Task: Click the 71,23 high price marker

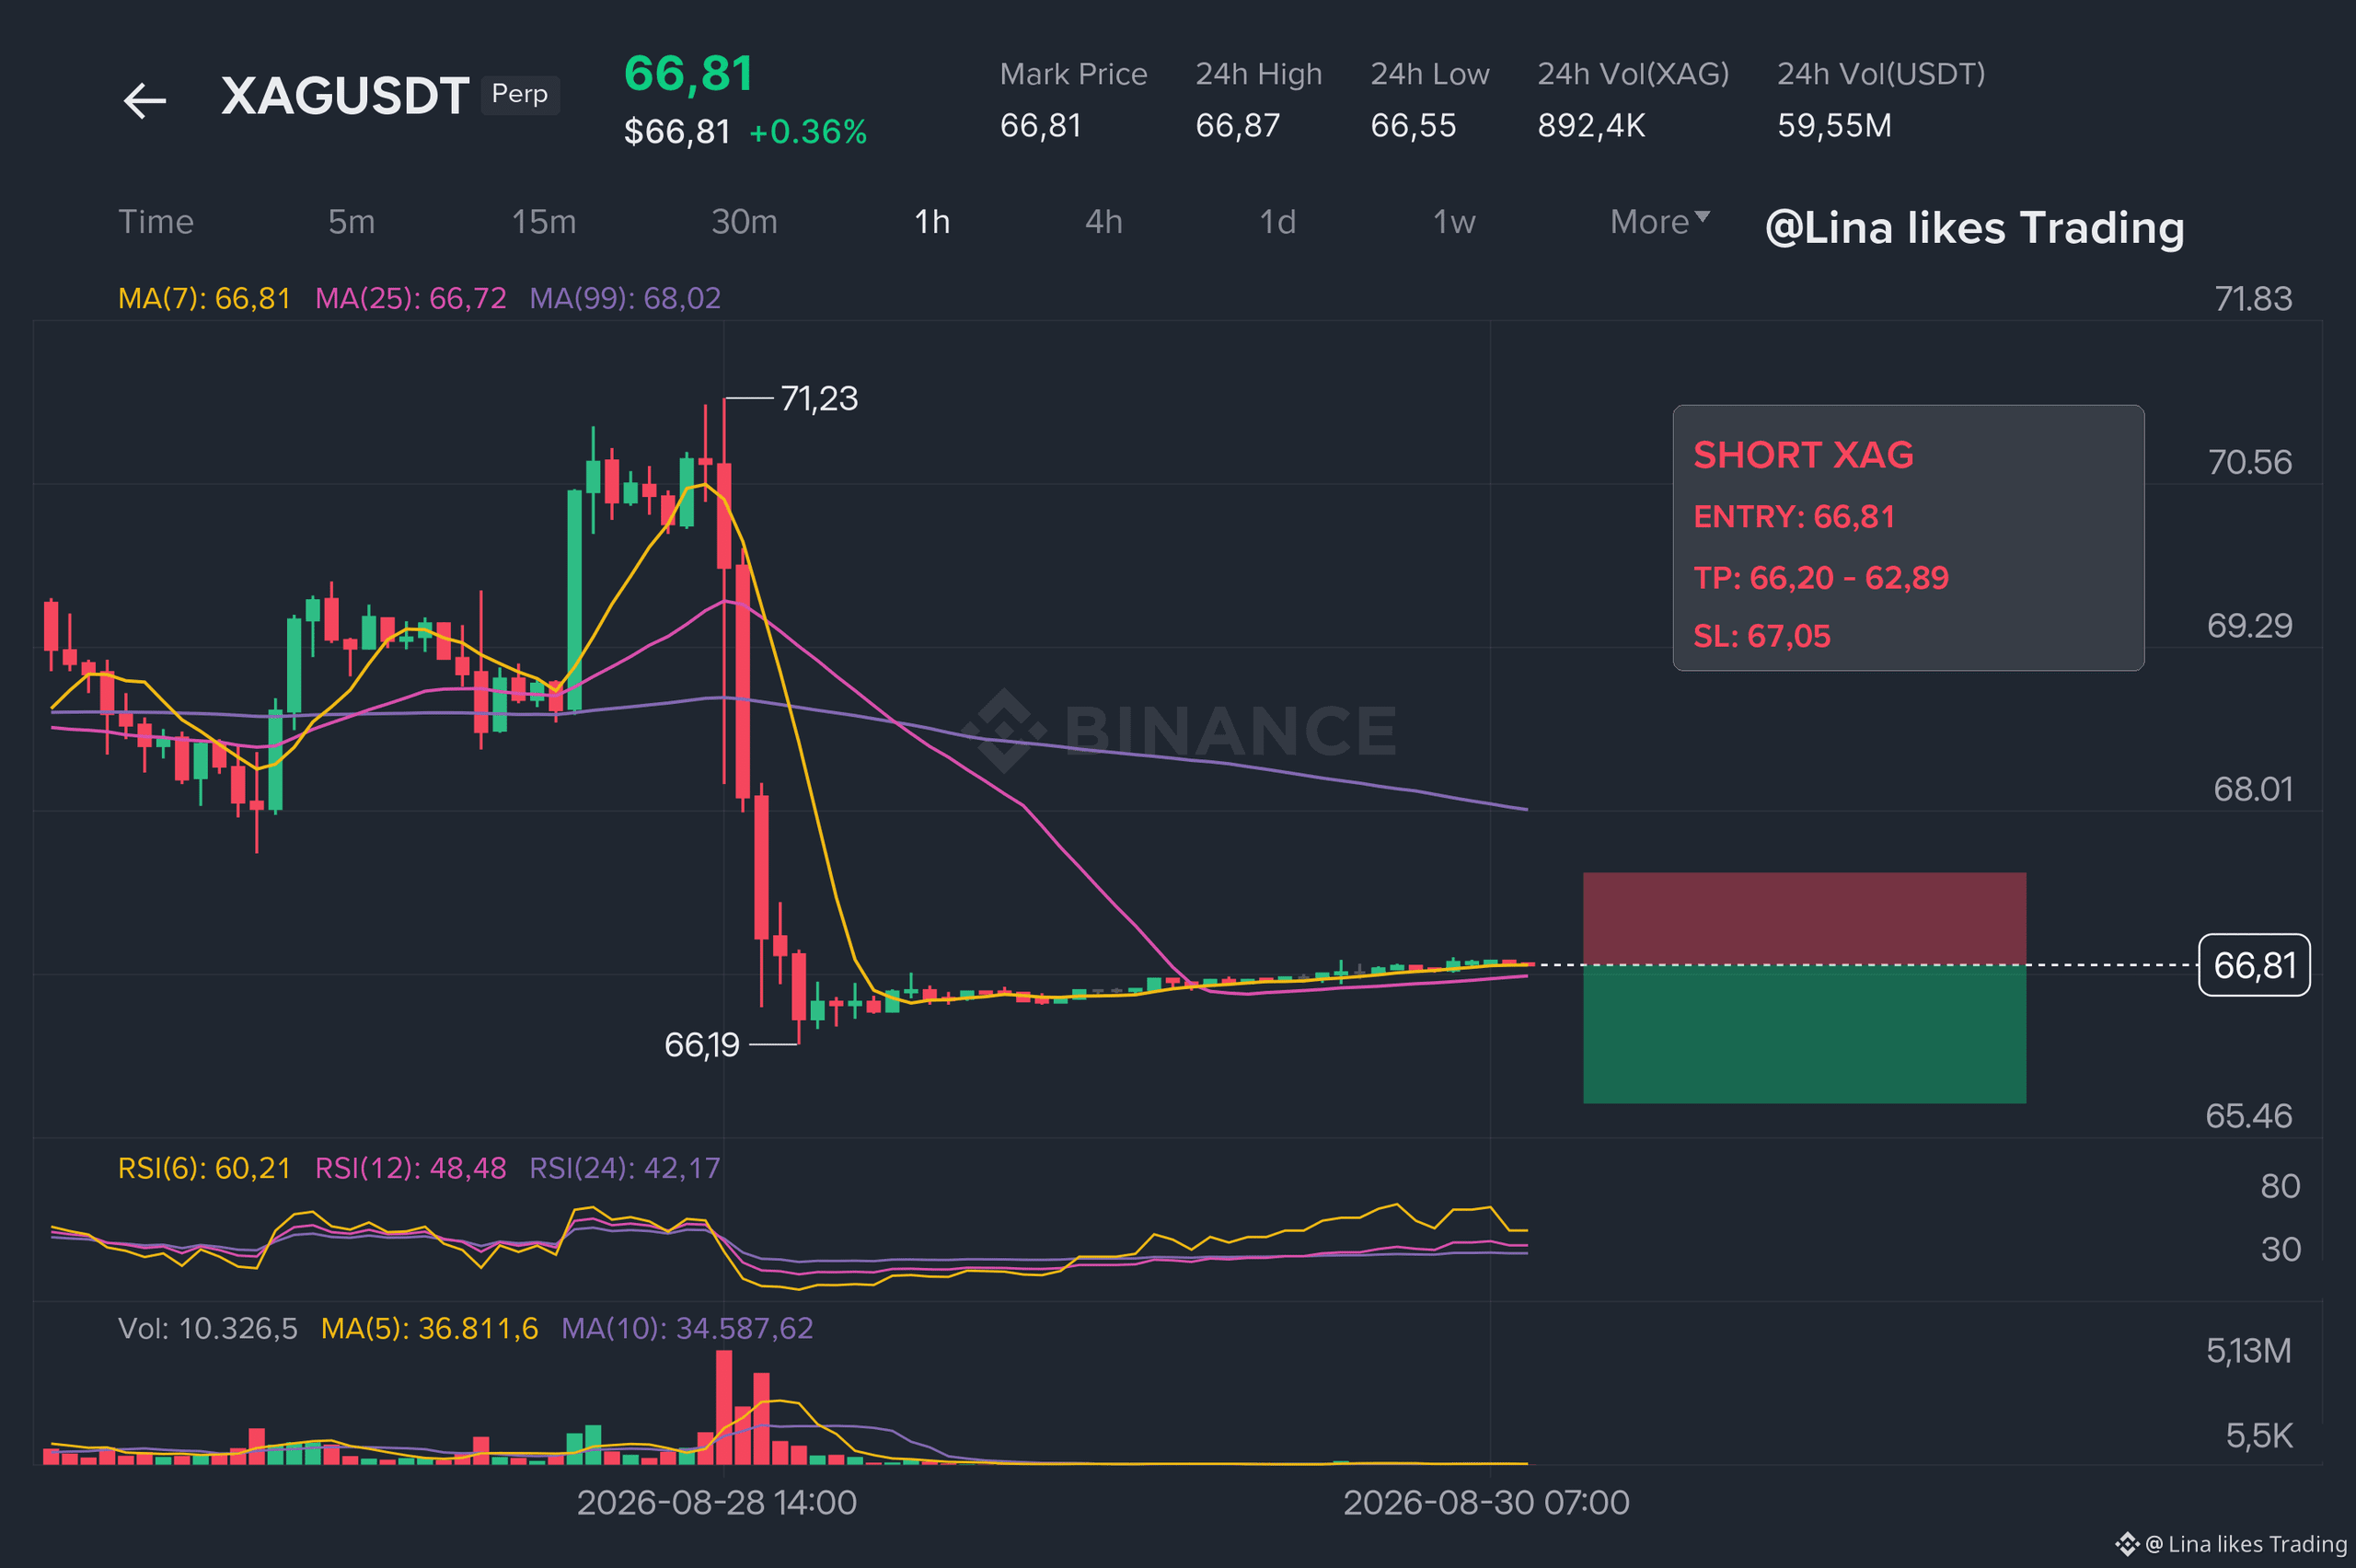Action: 819,399
